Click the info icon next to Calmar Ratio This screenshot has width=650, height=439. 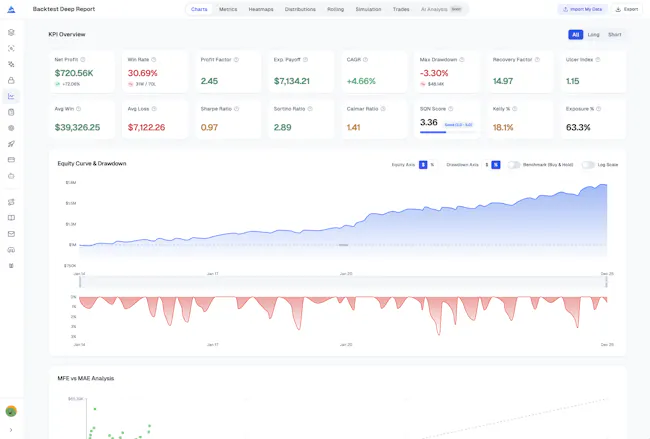tap(383, 109)
